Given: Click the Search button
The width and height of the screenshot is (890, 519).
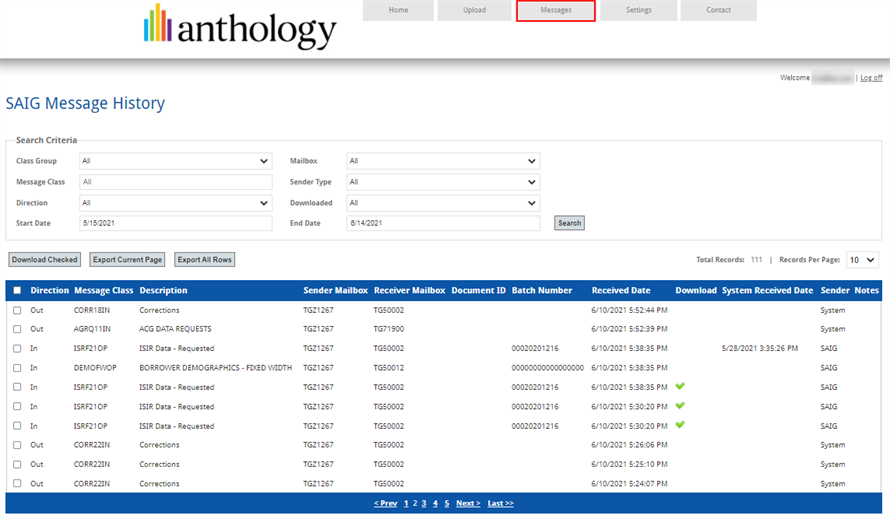Looking at the screenshot, I should click(x=569, y=223).
